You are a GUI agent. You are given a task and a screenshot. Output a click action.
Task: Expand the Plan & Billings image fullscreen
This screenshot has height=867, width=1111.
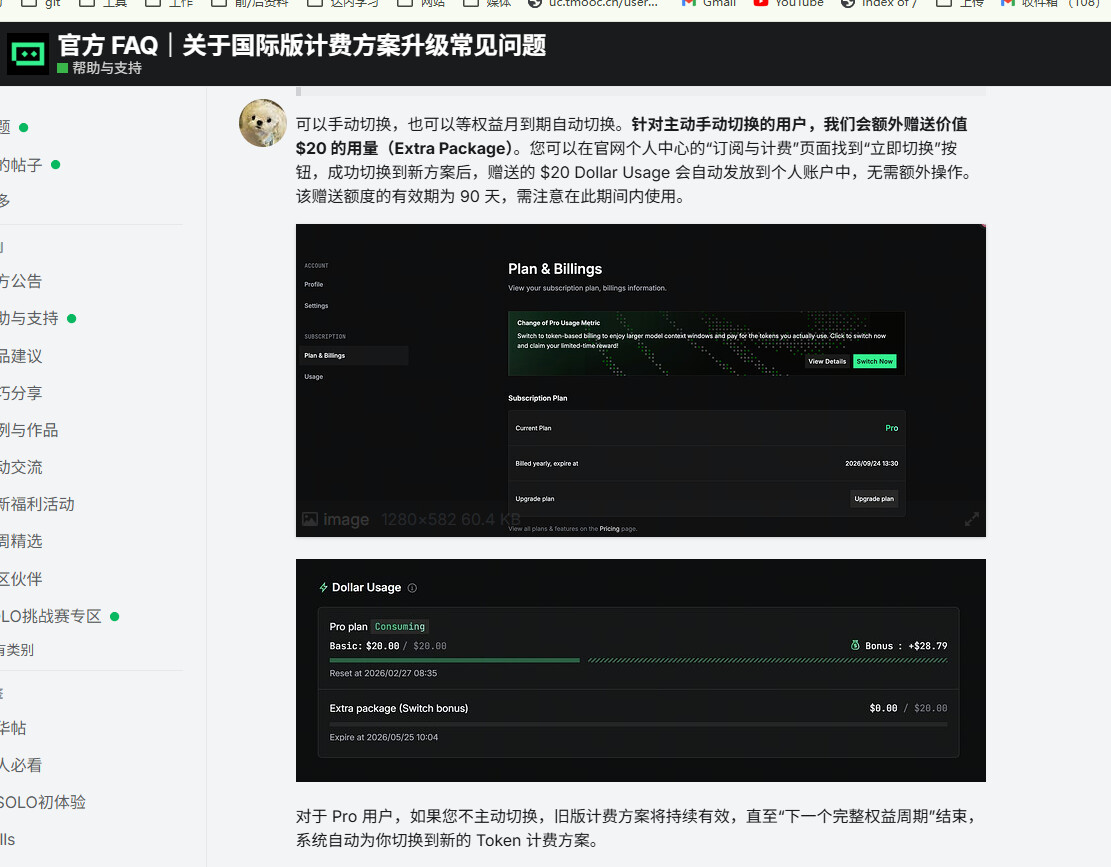[x=971, y=519]
